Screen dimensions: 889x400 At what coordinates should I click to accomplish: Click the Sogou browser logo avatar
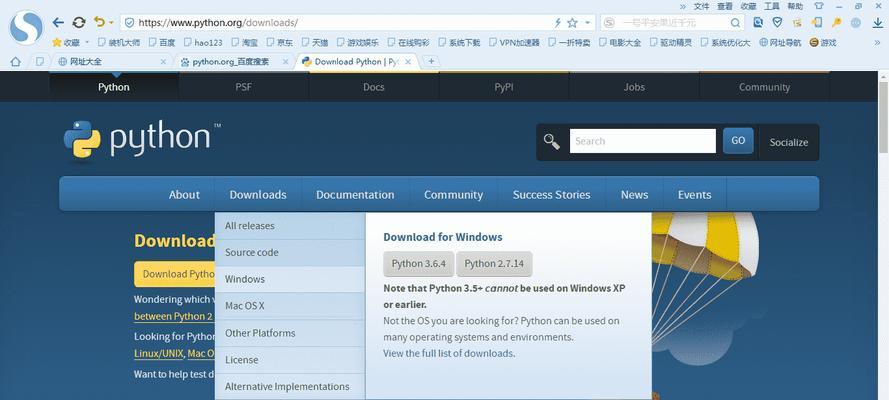tap(26, 27)
